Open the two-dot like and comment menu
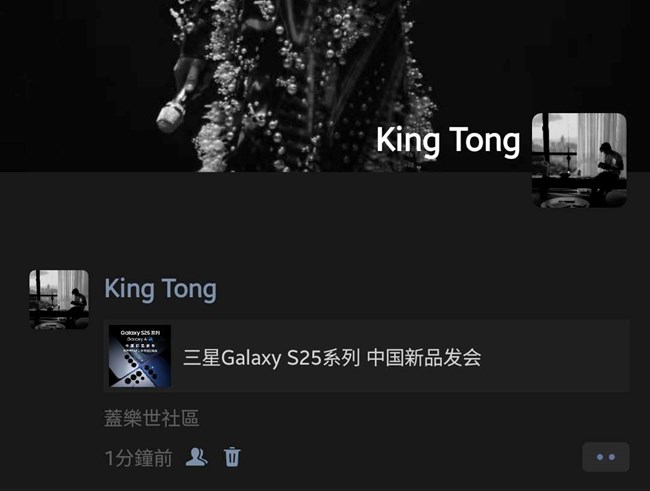Viewport: 650px width, 491px height. point(606,457)
